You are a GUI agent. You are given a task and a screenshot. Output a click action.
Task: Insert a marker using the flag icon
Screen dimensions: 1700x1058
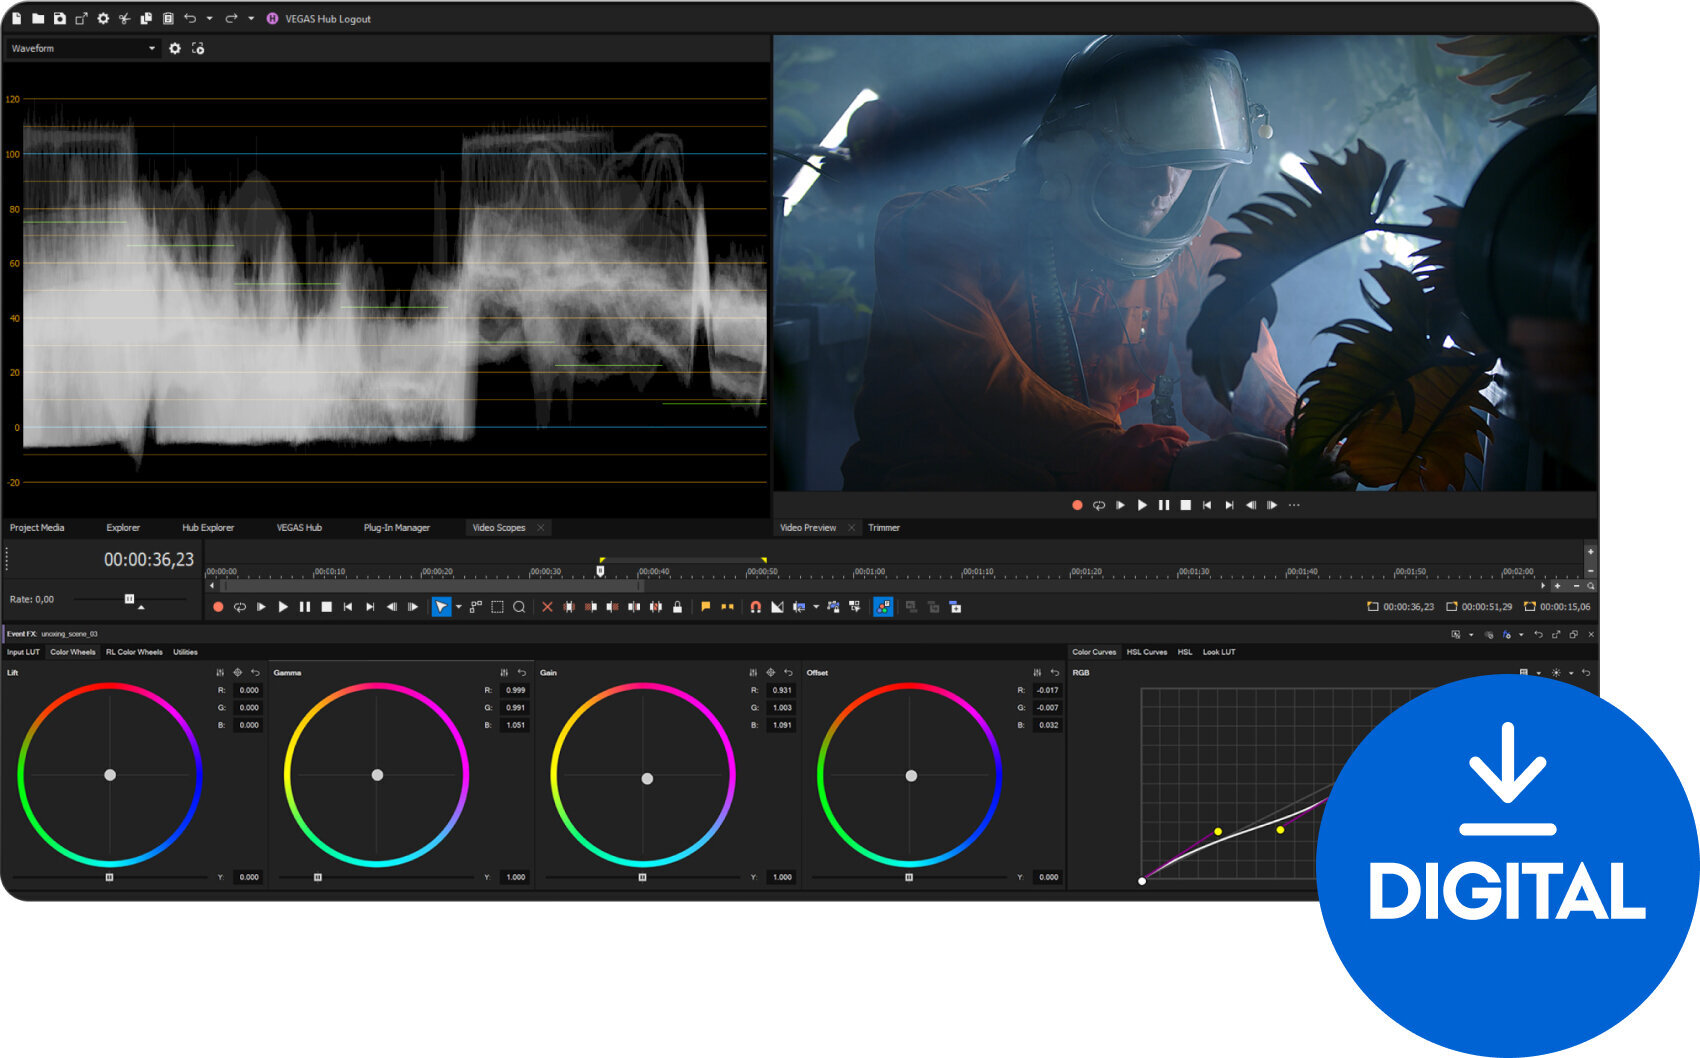[x=706, y=606]
